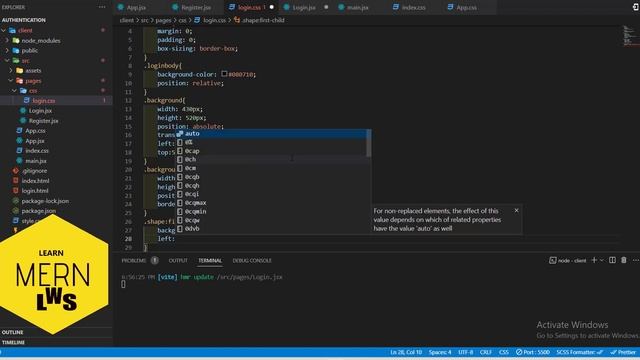
Task: Pick the 'ch' unit suggestion
Action: point(271,160)
